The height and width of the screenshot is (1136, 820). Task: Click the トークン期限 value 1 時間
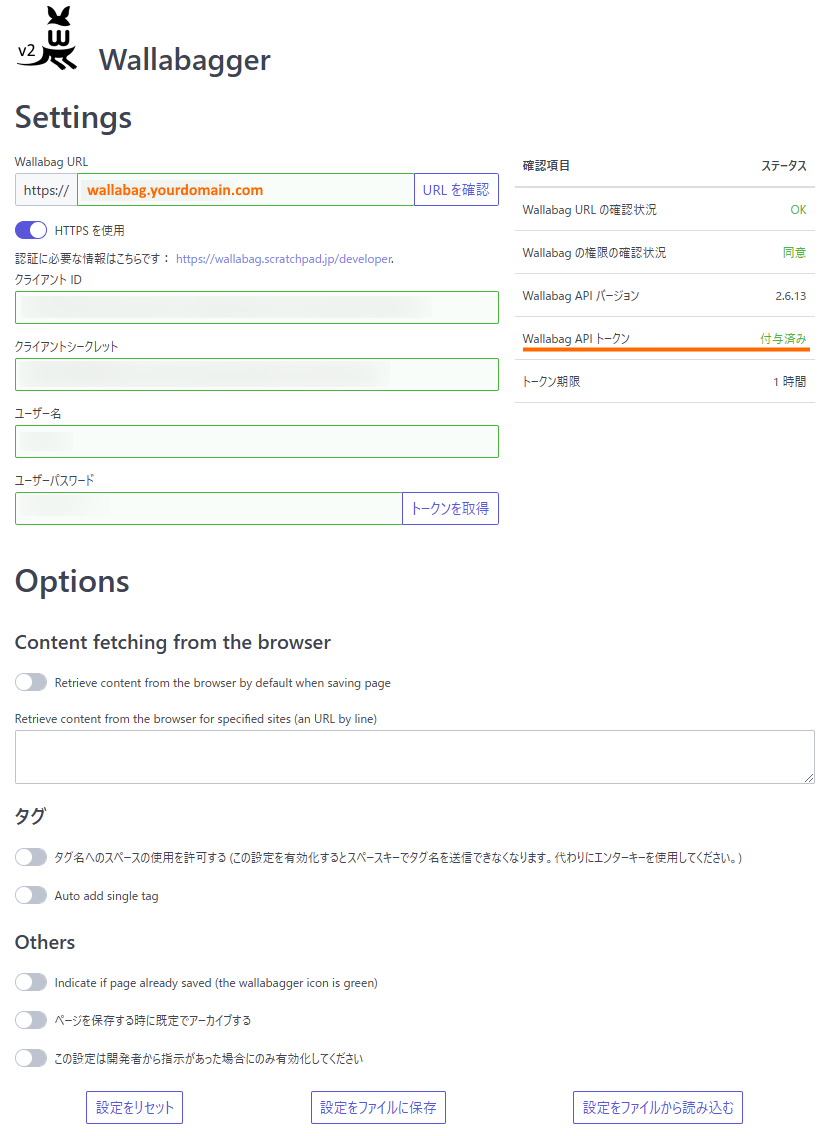(x=790, y=382)
